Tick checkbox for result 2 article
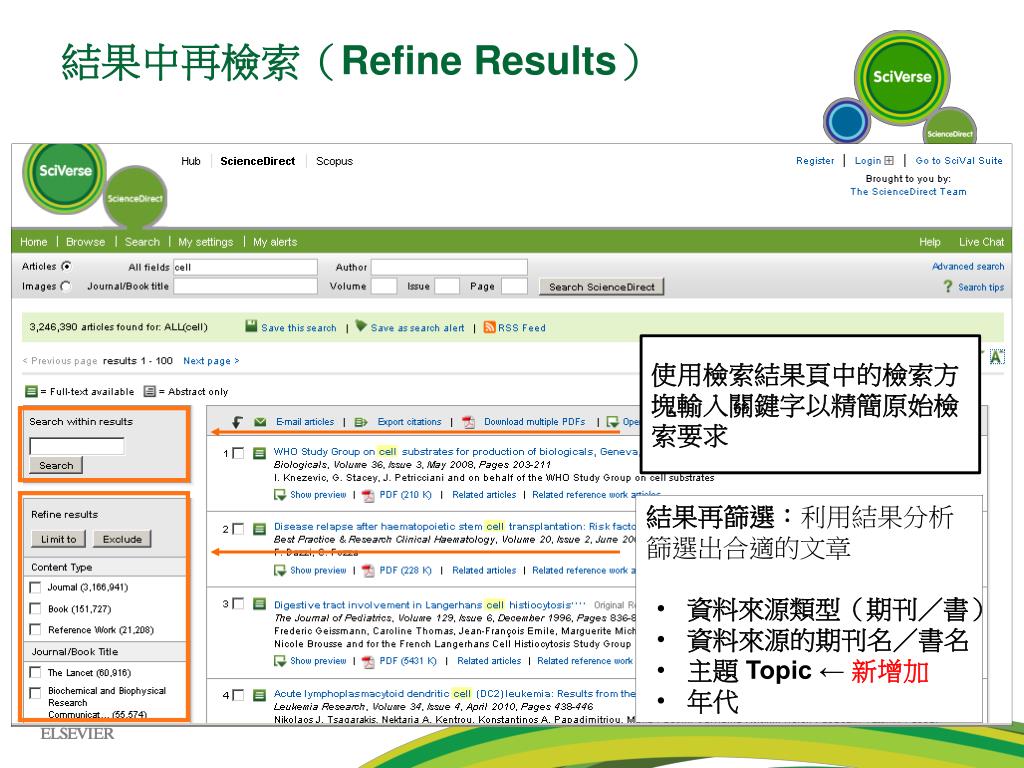 tap(238, 528)
